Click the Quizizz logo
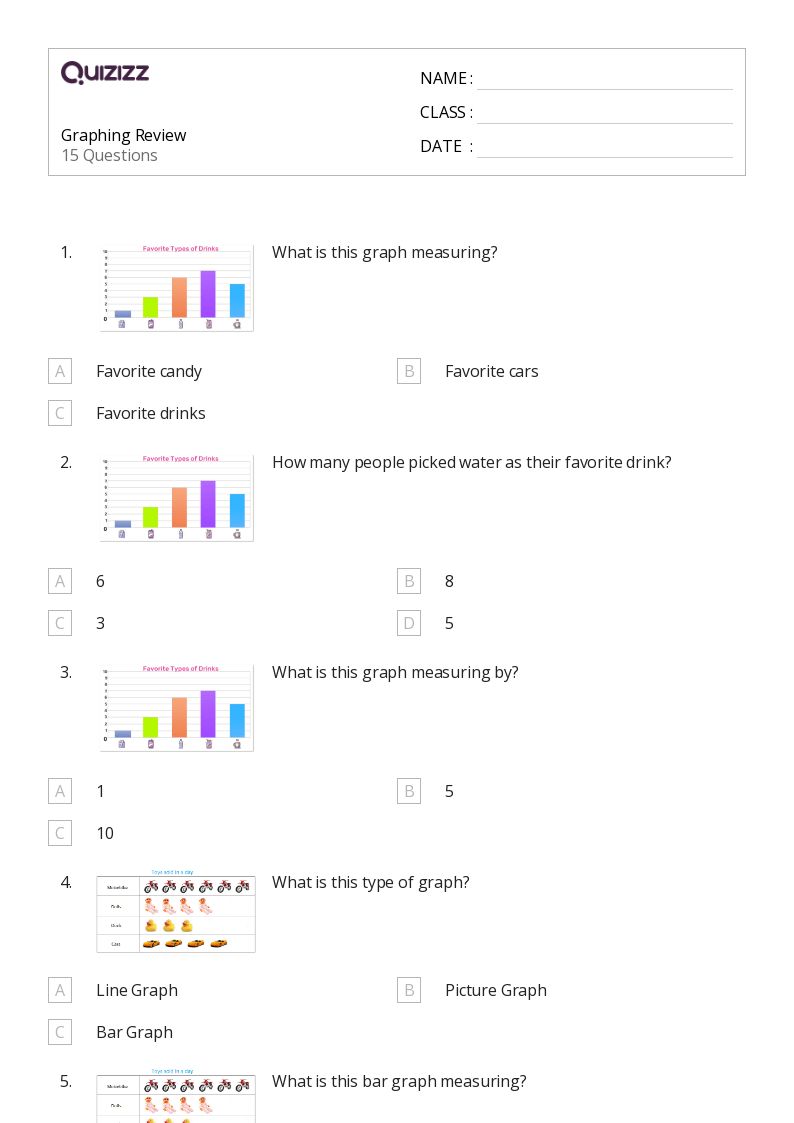The width and height of the screenshot is (794, 1123). coord(105,73)
